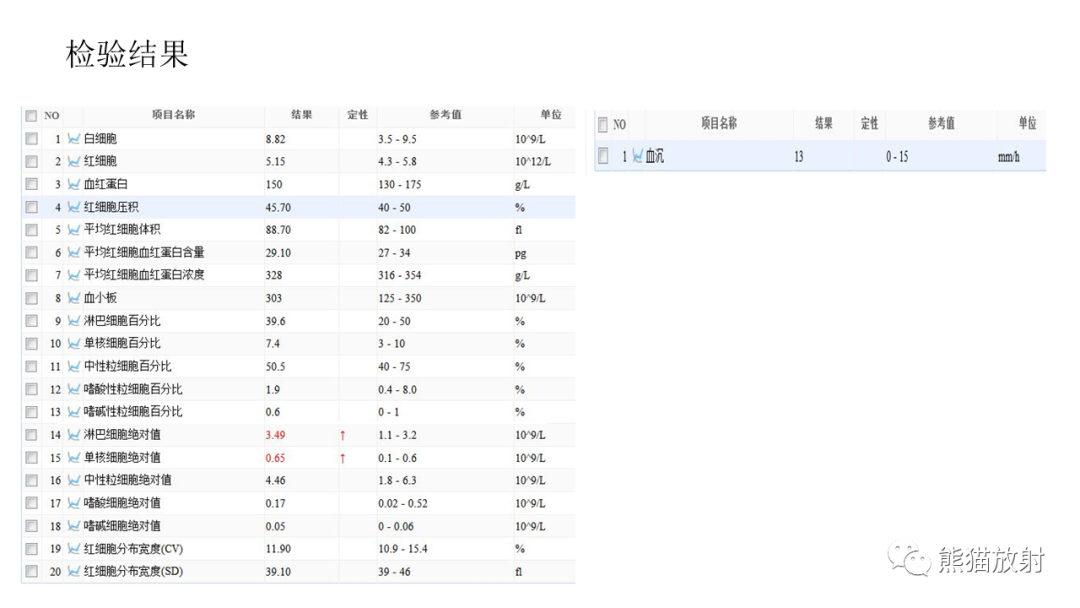
Task: Select the abnormal result value 3.49
Action: pos(276,435)
